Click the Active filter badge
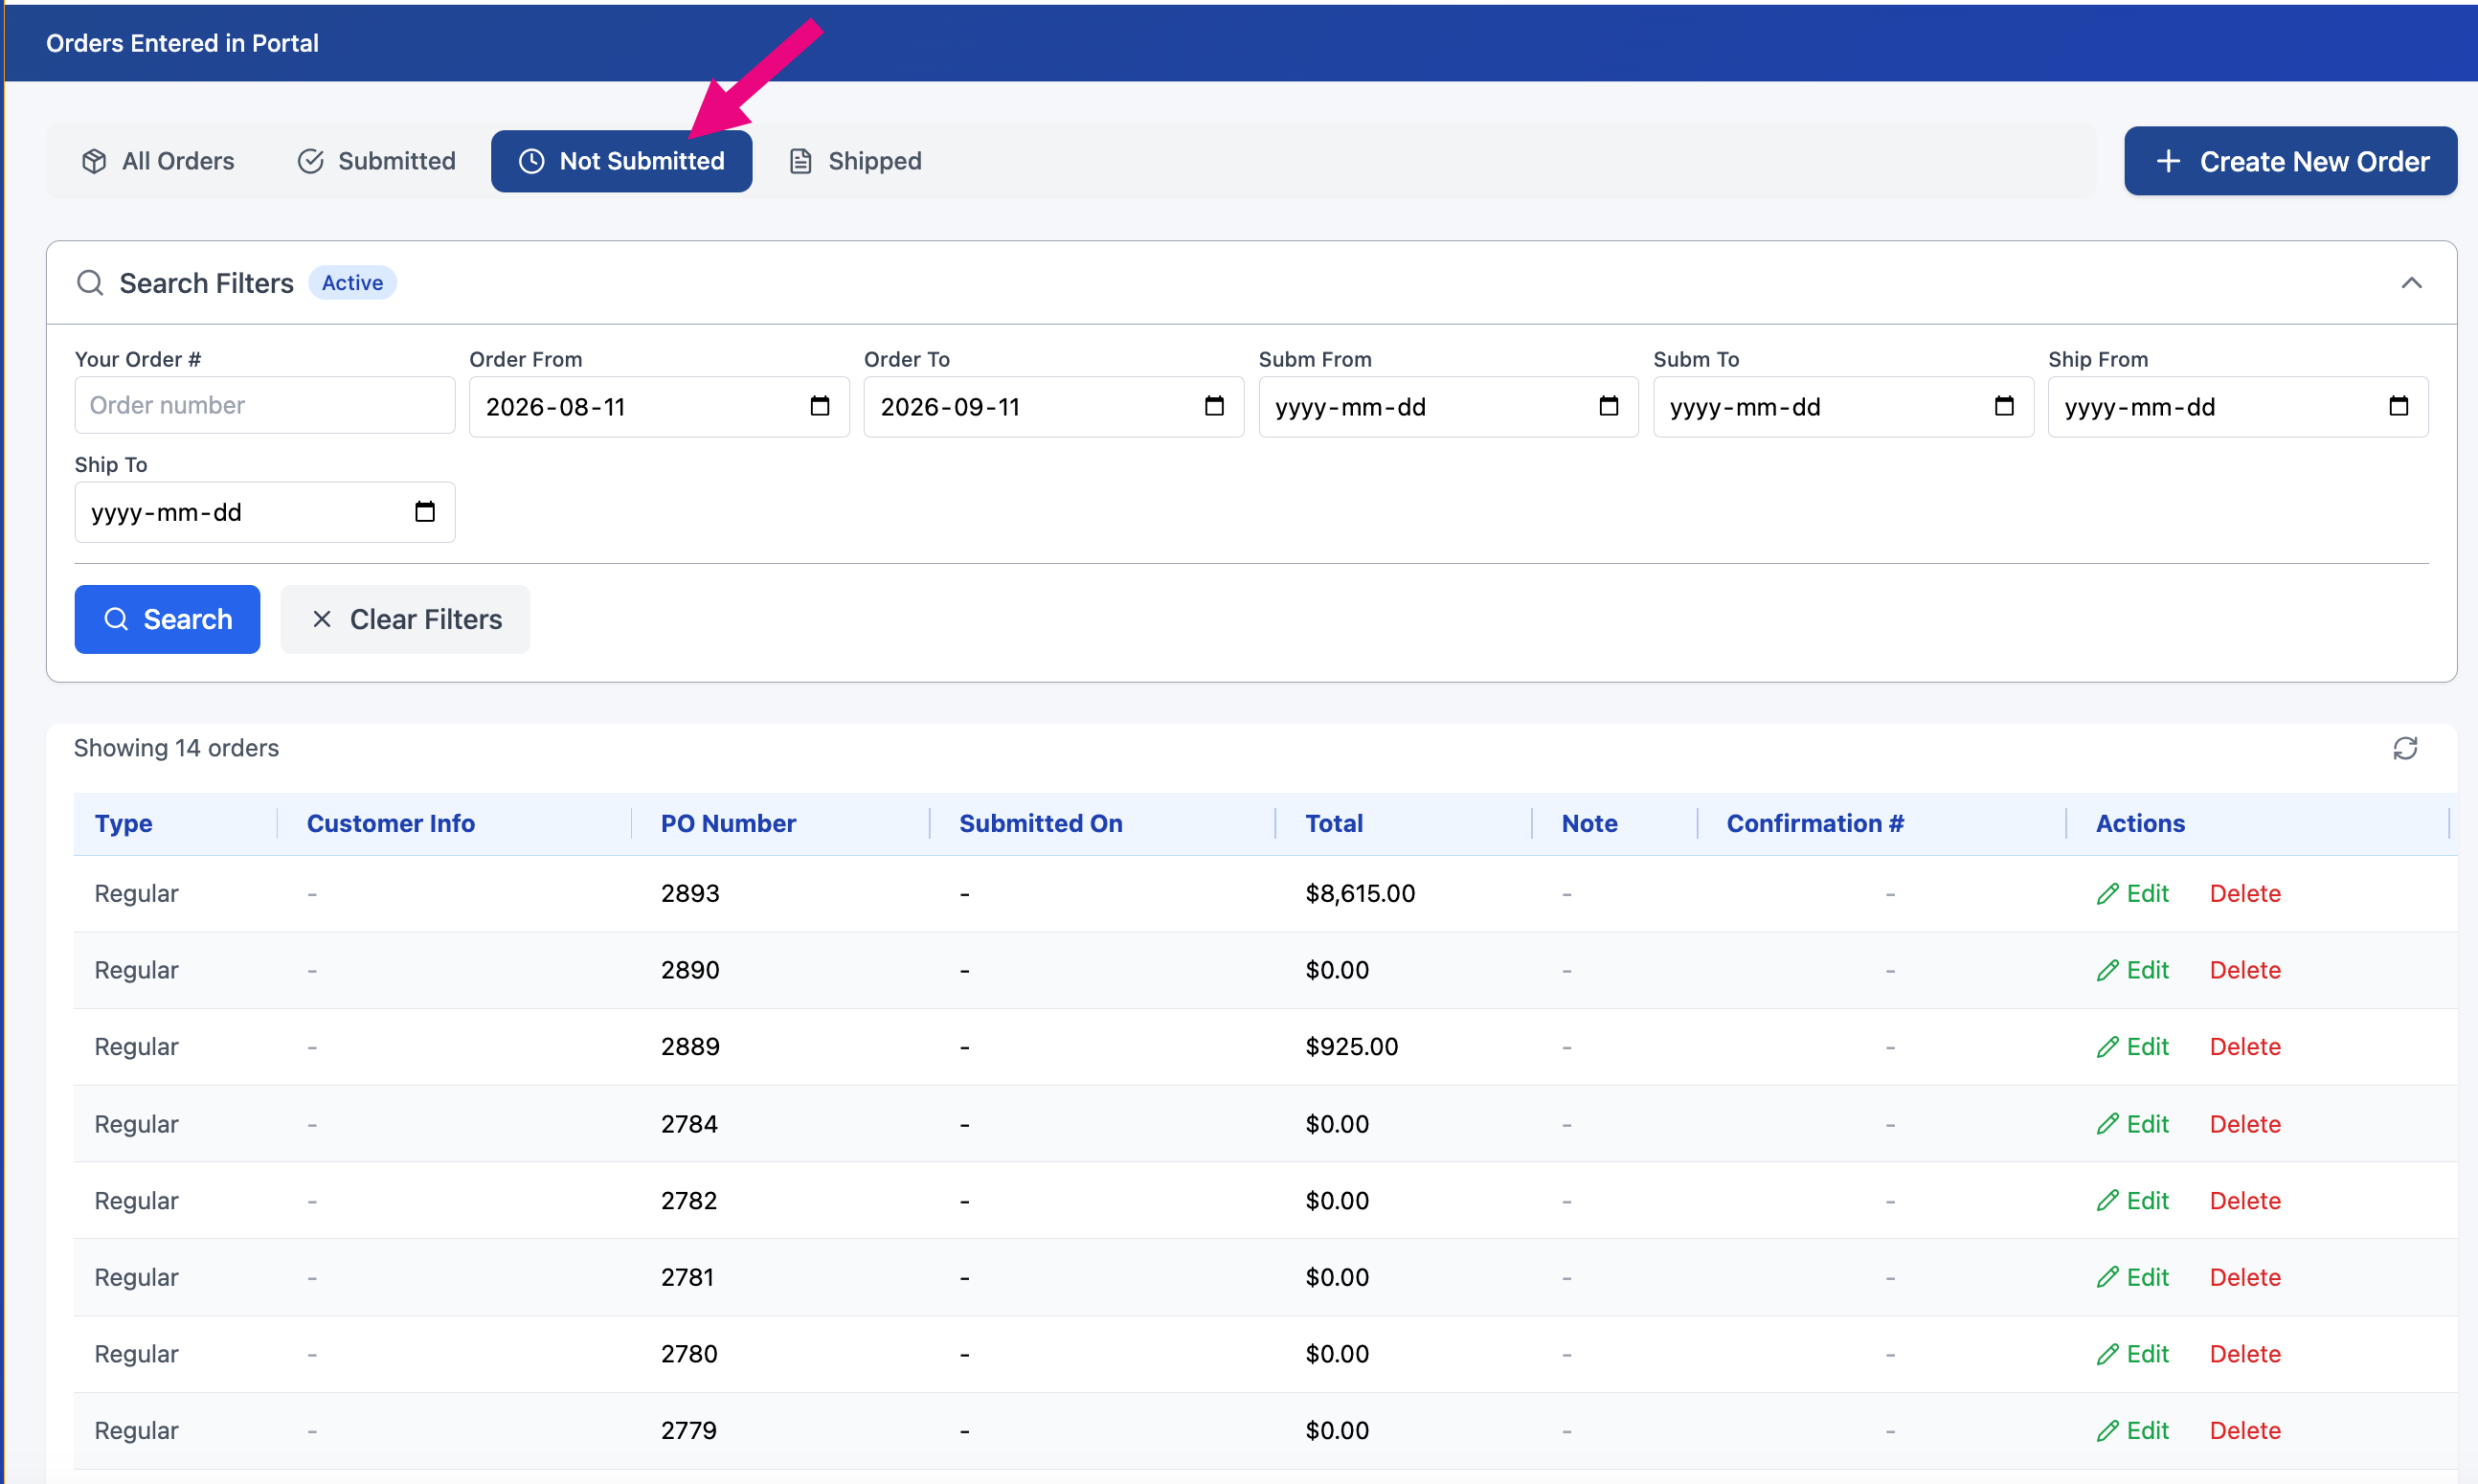This screenshot has width=2478, height=1484. [x=352, y=283]
